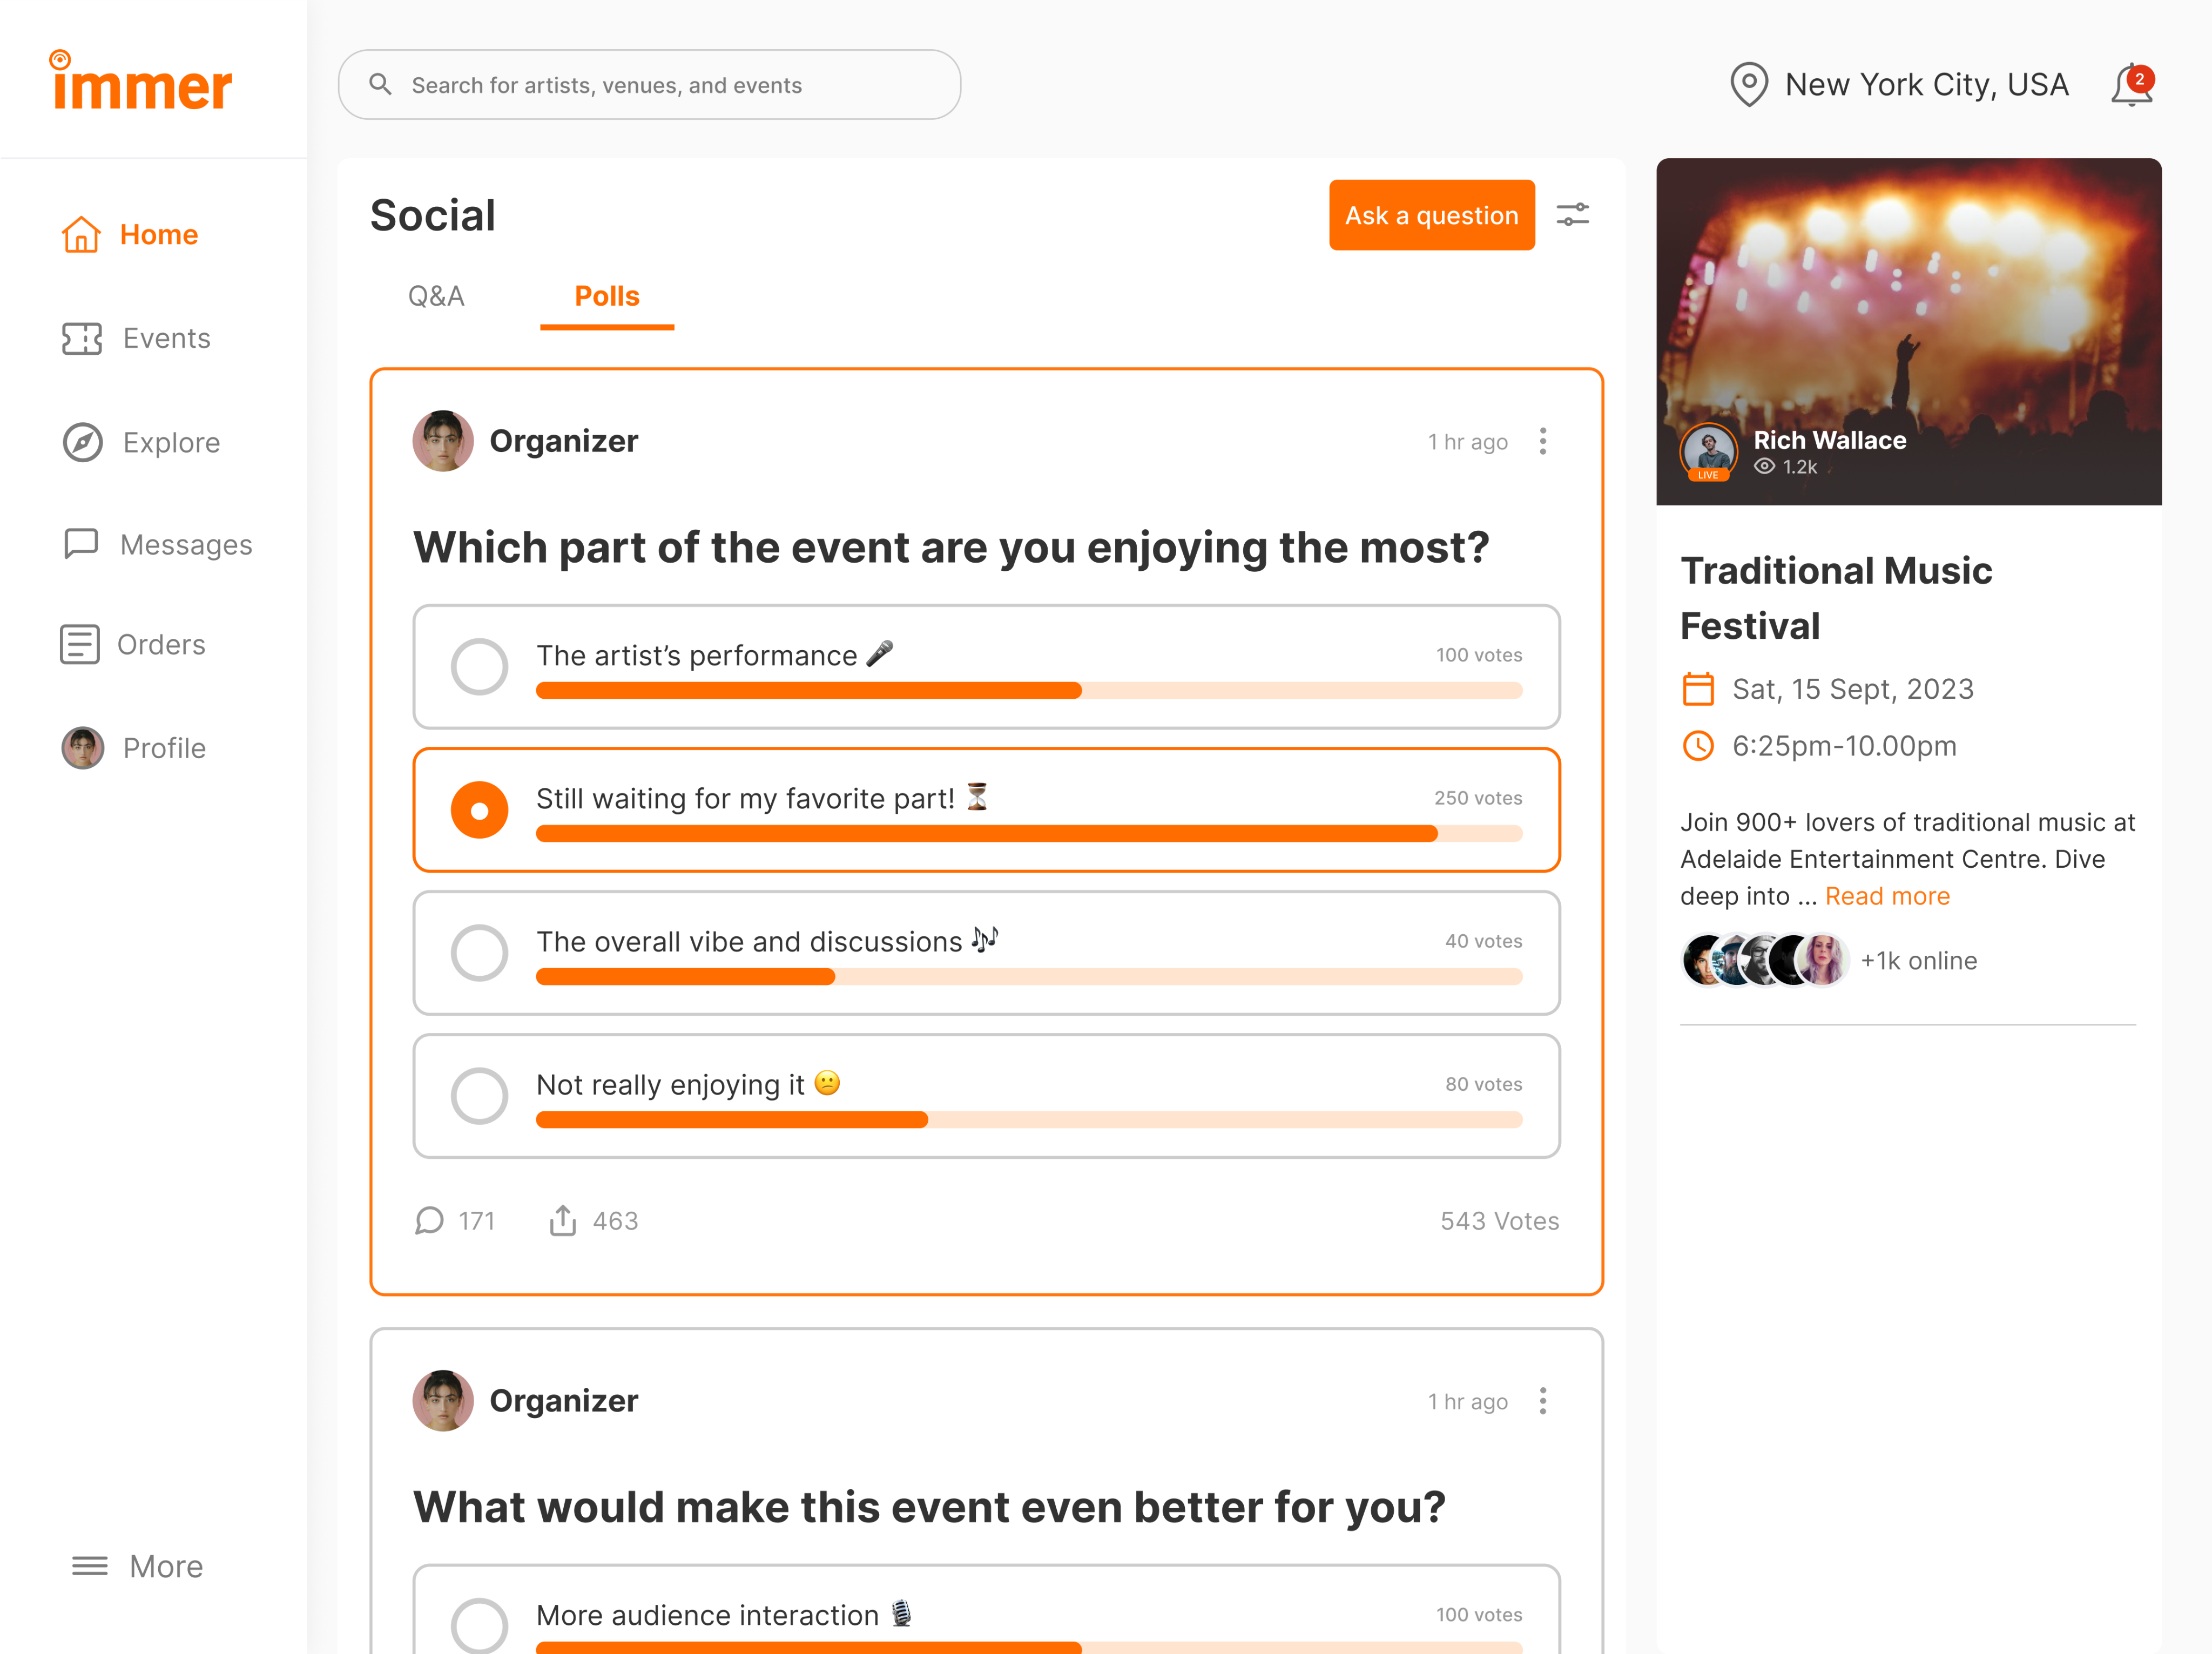
Task: Go to Explore via compass icon
Action: 83,443
